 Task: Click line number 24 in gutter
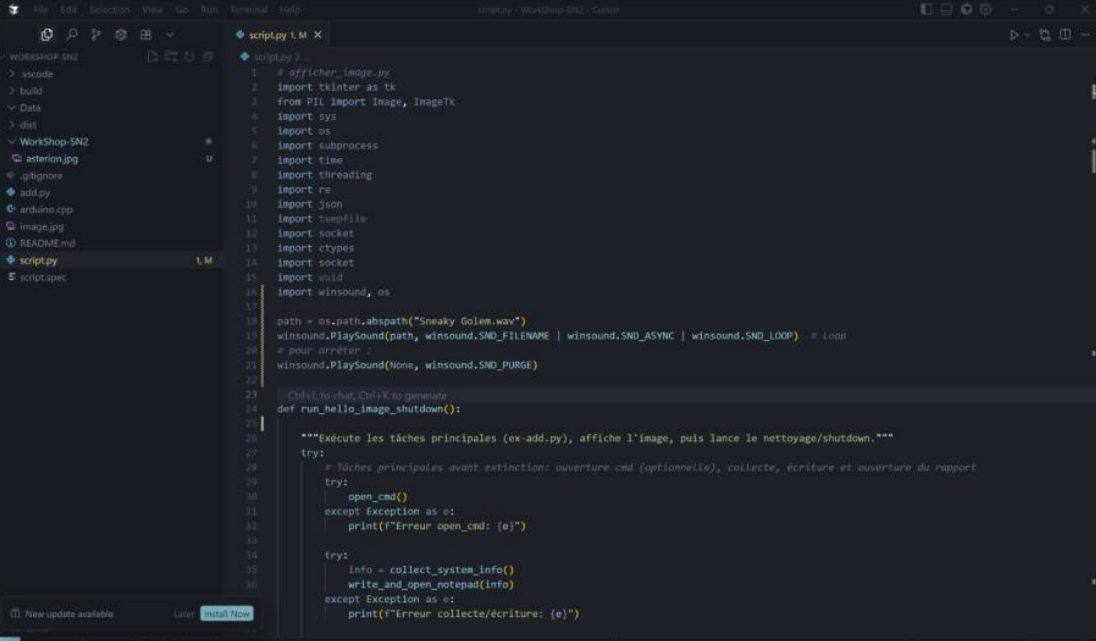click(251, 409)
